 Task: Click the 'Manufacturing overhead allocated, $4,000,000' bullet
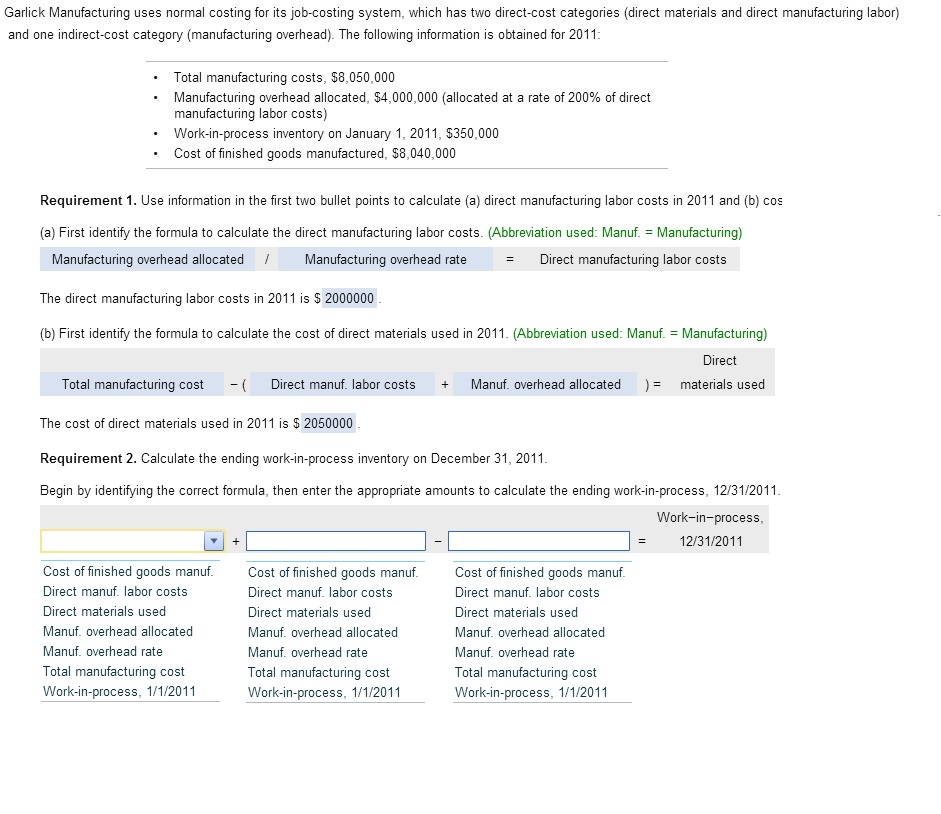[x=412, y=105]
